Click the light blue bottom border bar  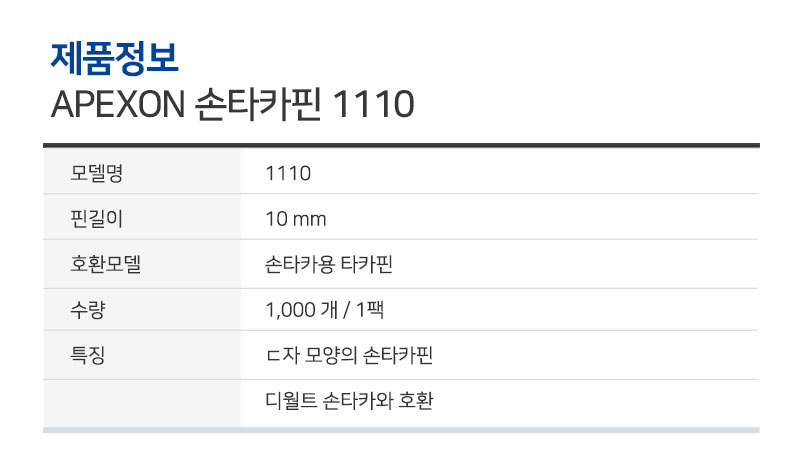click(x=401, y=430)
